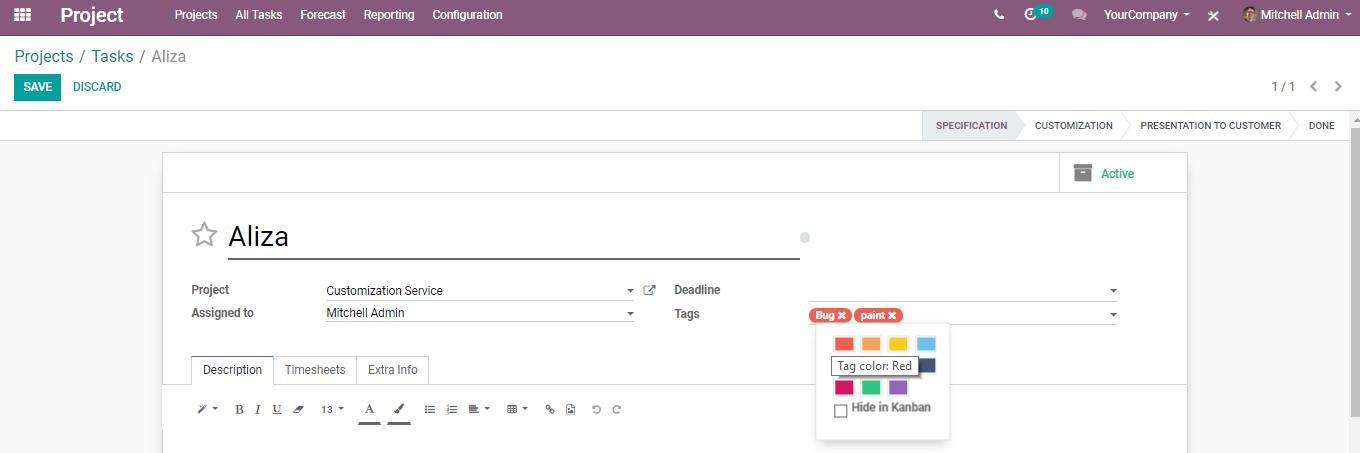Image resolution: width=1360 pixels, height=453 pixels.
Task: Click the kanban state grey dot
Action: click(805, 237)
